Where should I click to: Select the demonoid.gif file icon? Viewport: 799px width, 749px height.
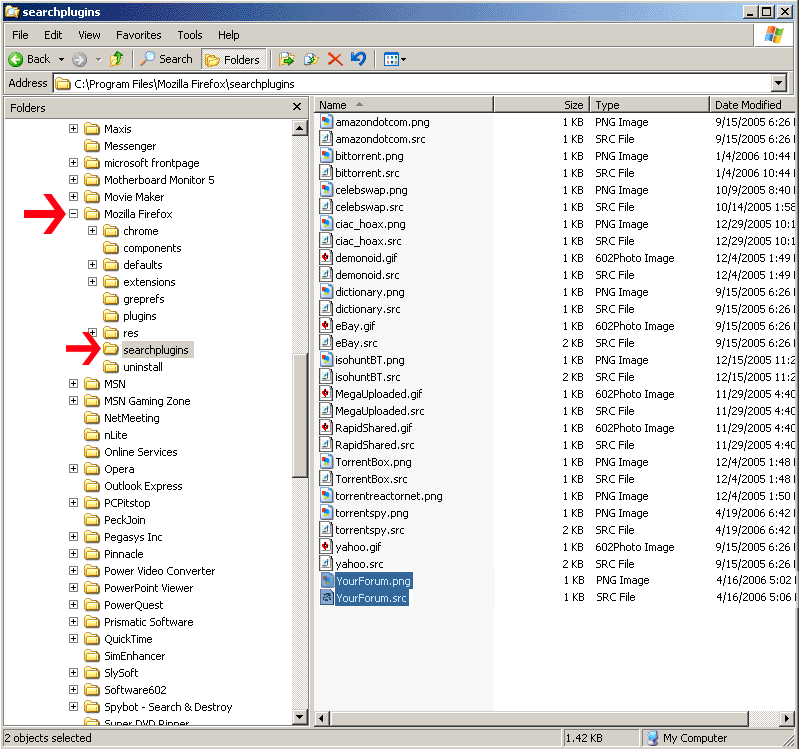tap(326, 257)
